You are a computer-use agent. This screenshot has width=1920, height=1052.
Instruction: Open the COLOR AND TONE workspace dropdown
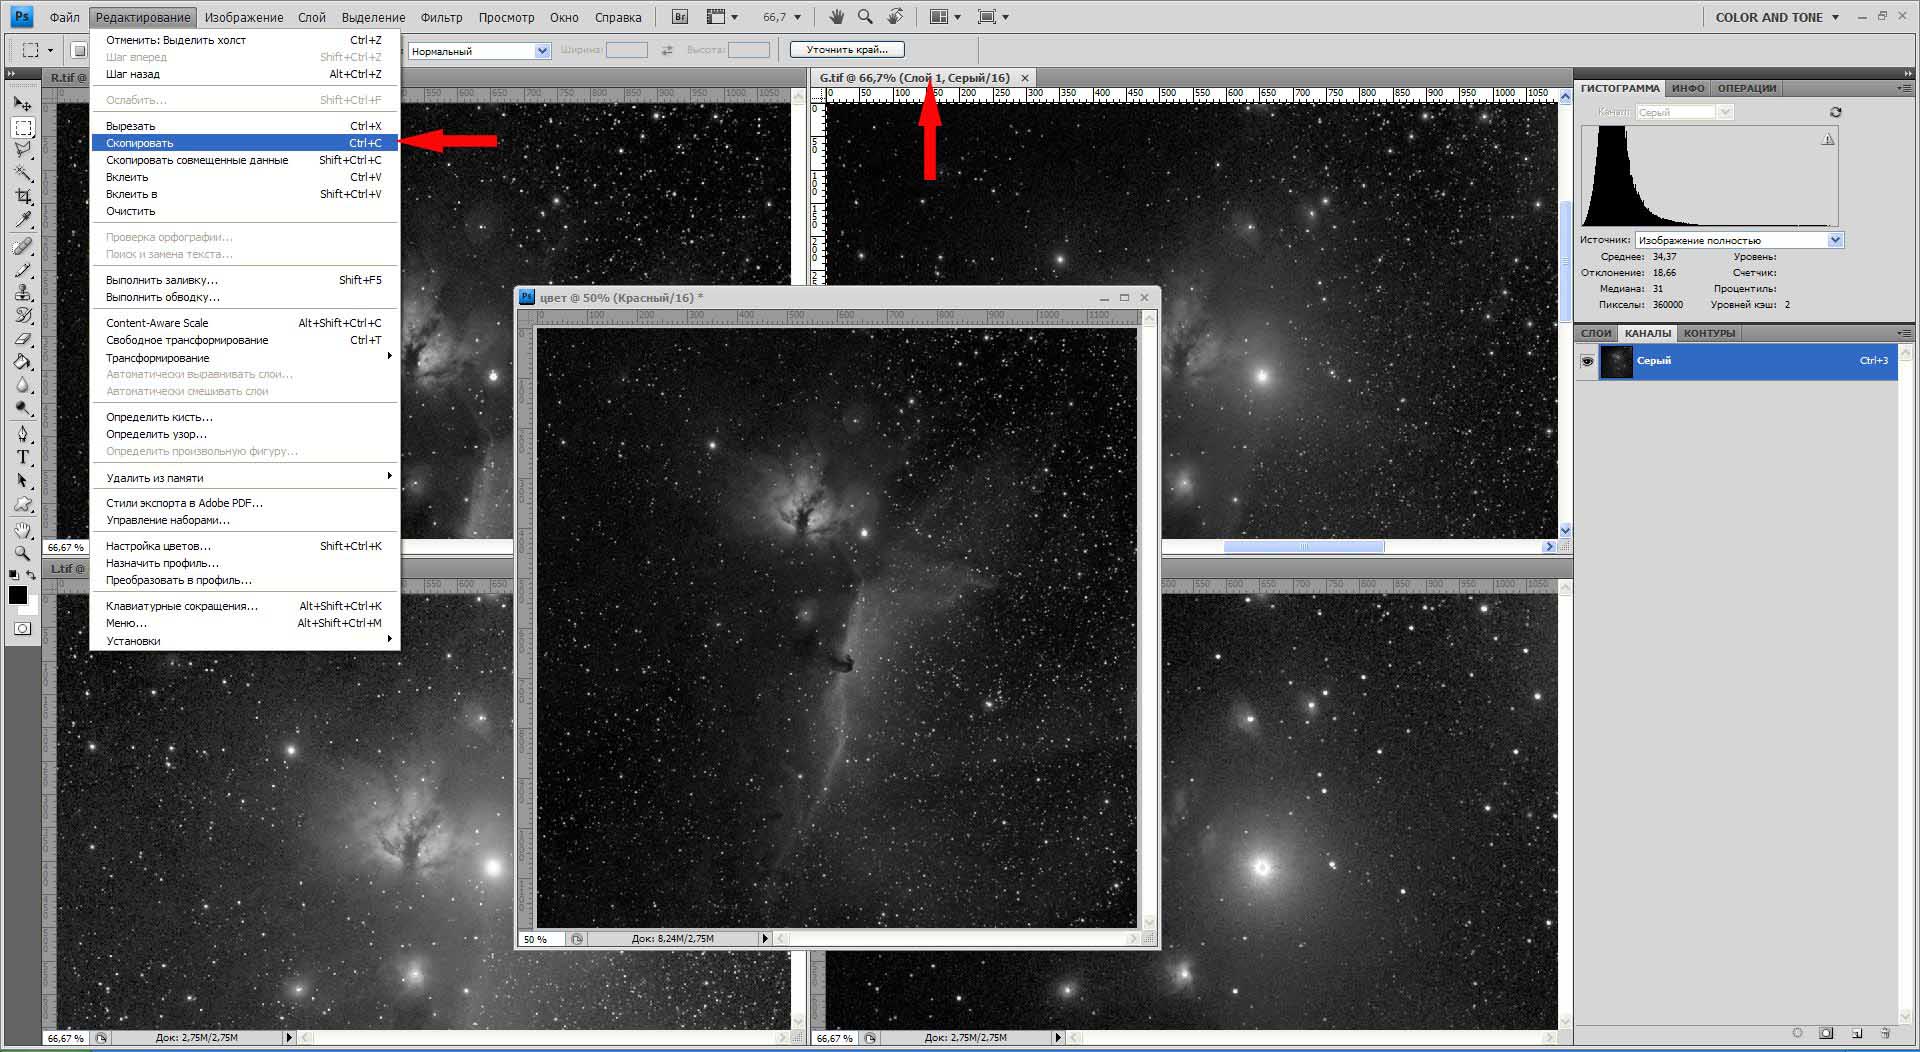click(x=1777, y=17)
